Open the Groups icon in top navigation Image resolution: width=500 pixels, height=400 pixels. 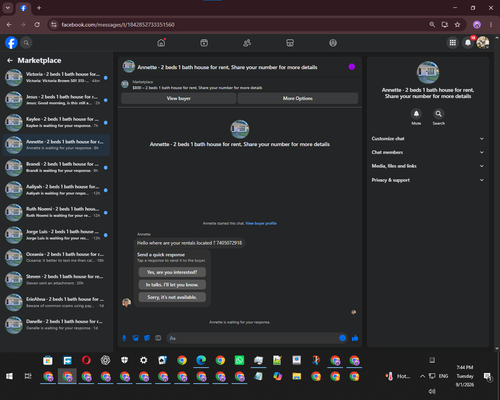click(x=333, y=43)
